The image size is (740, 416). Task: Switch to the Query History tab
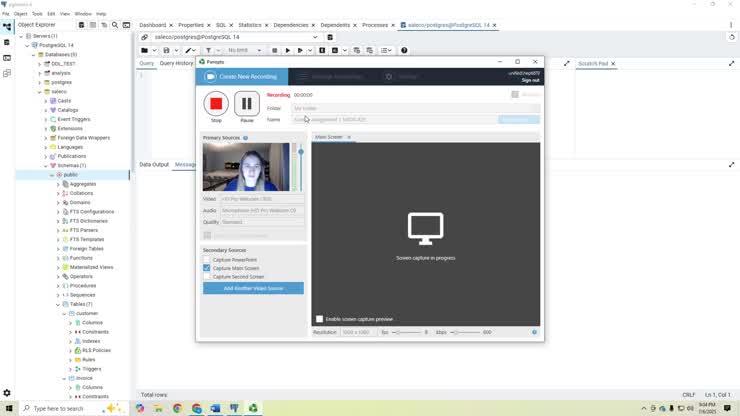[176, 63]
